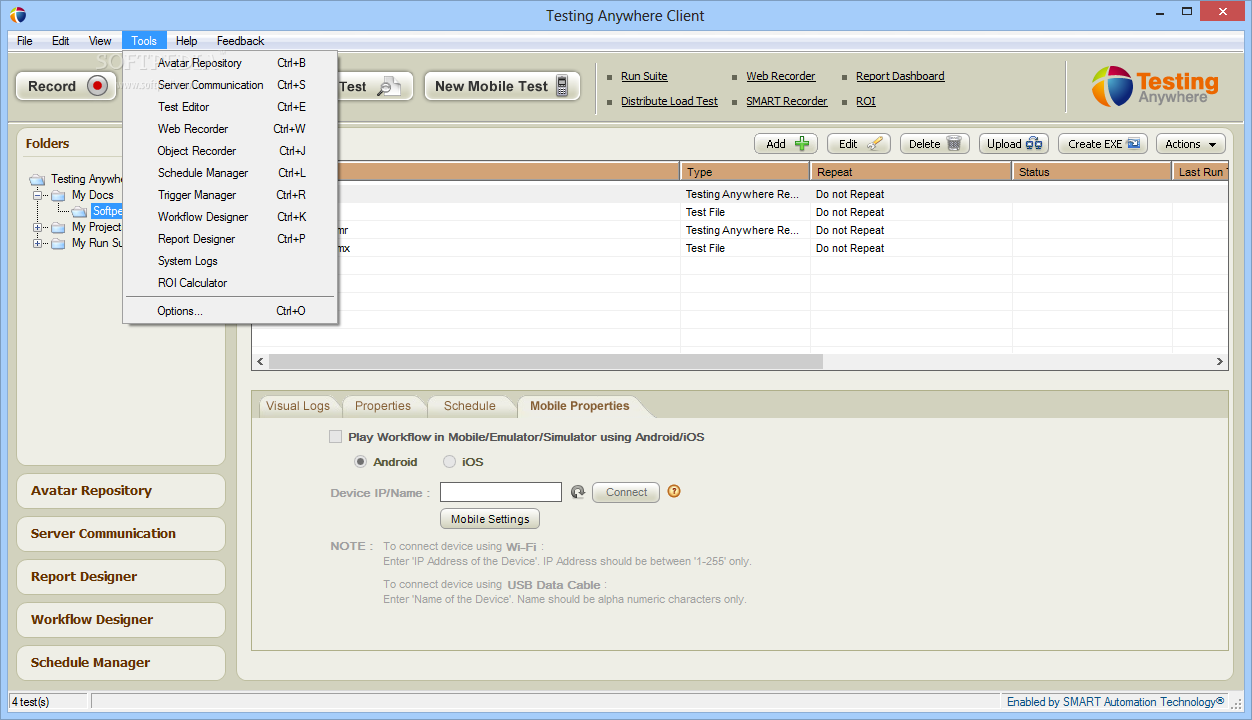Click scroll right arrow of test list
Viewport: 1252px width, 720px height.
click(x=1220, y=361)
